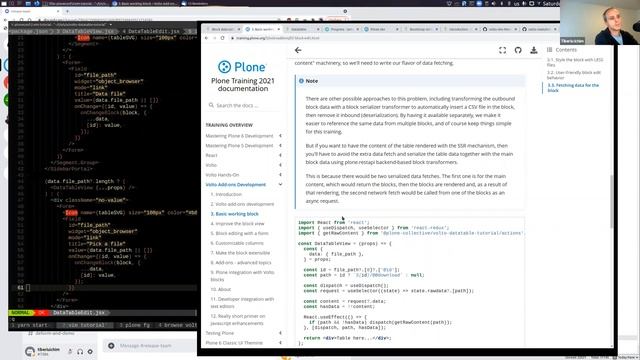This screenshot has width=640, height=360.
Task: Expand the Volto Hands-On section
Action: pyautogui.click(x=280, y=175)
